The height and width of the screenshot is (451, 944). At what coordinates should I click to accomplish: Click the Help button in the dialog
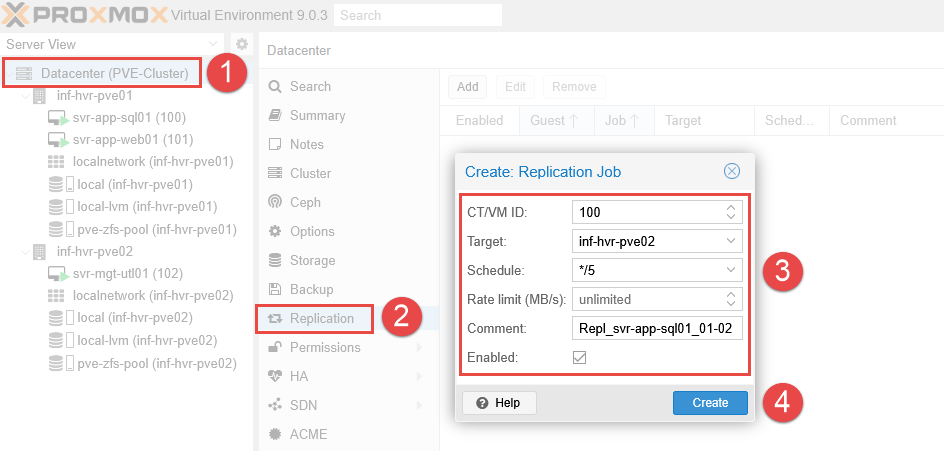pyautogui.click(x=499, y=402)
